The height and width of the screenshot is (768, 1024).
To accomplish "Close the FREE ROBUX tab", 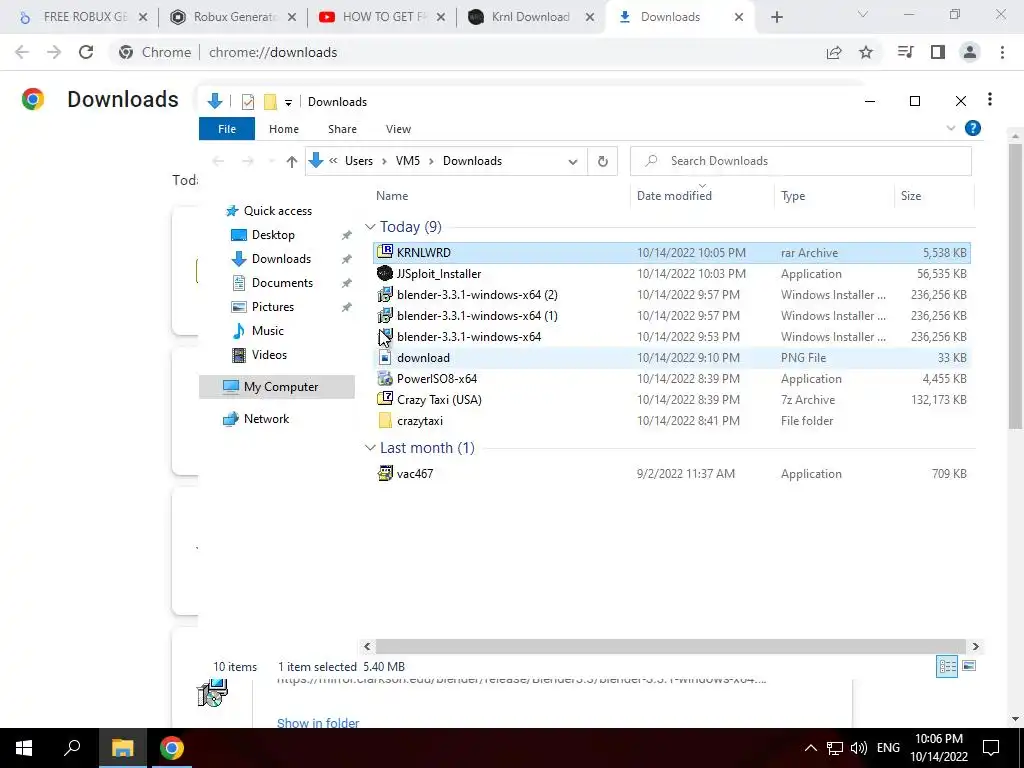I will coord(143,18).
